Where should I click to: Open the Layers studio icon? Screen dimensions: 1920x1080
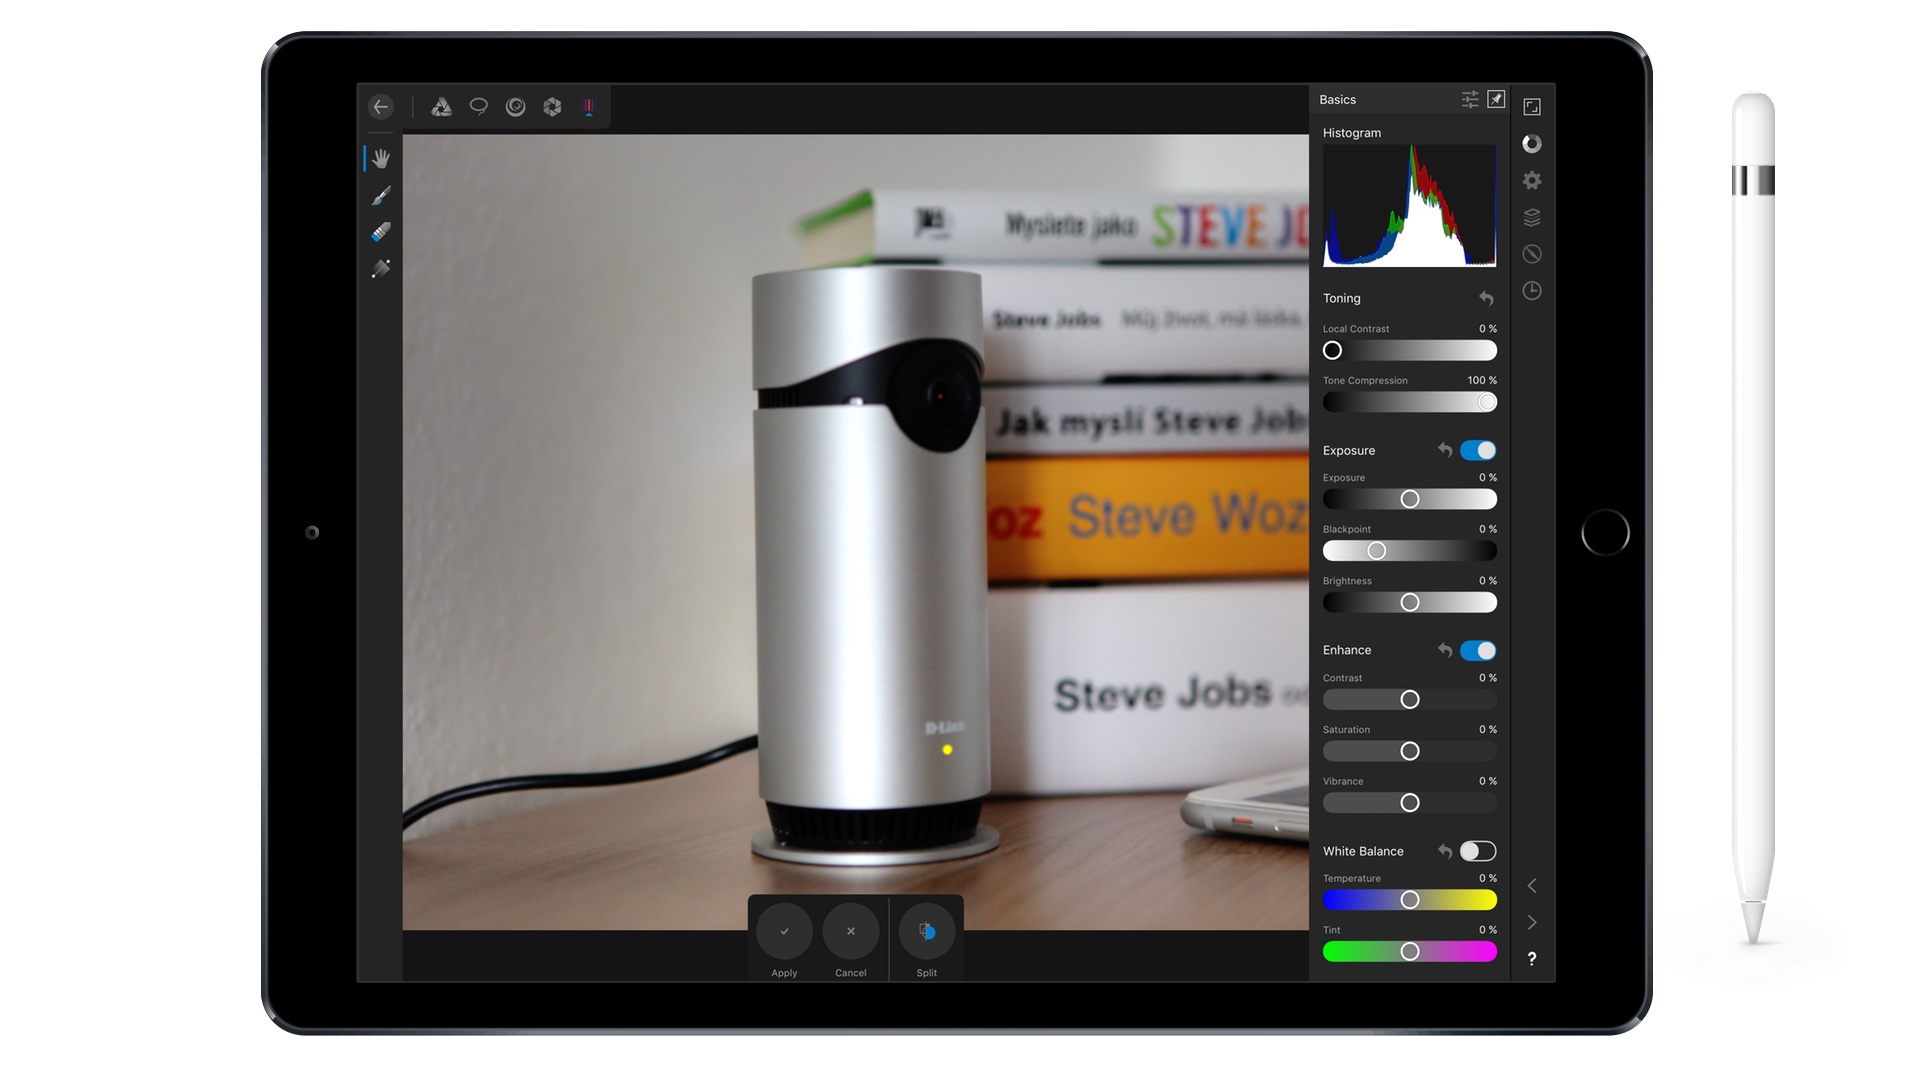pyautogui.click(x=1532, y=218)
